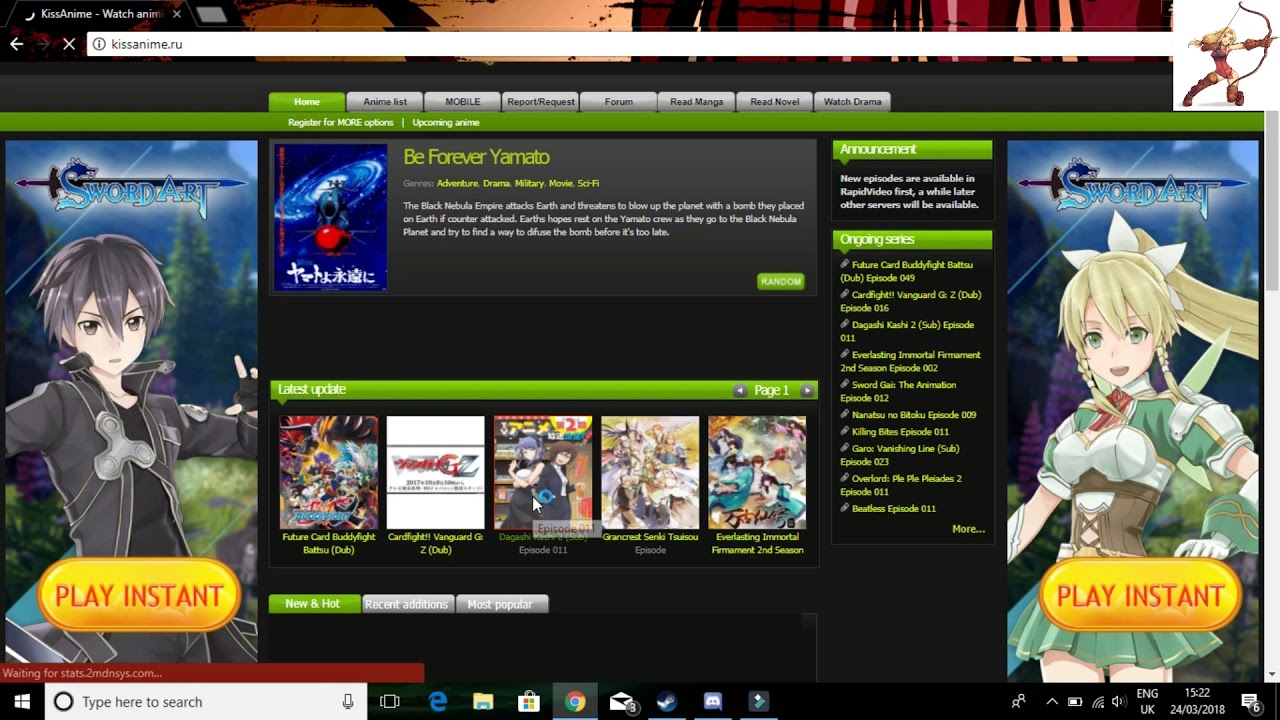The width and height of the screenshot is (1280, 720).
Task: Open the Read Manga tab
Action: [x=697, y=102]
